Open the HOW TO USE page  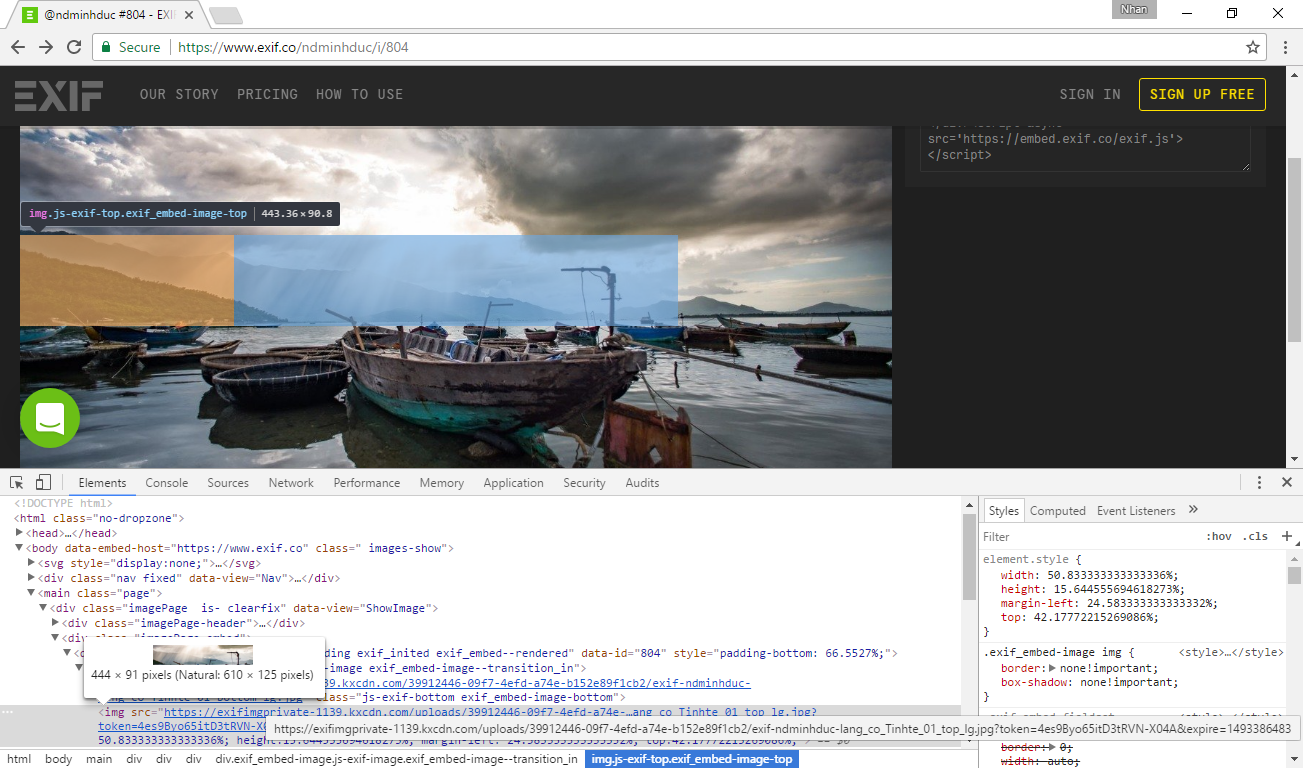tap(359, 94)
